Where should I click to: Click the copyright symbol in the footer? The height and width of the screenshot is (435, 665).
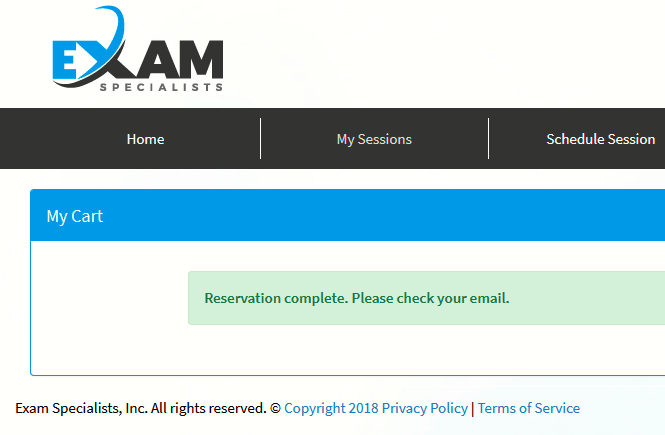click(x=275, y=408)
